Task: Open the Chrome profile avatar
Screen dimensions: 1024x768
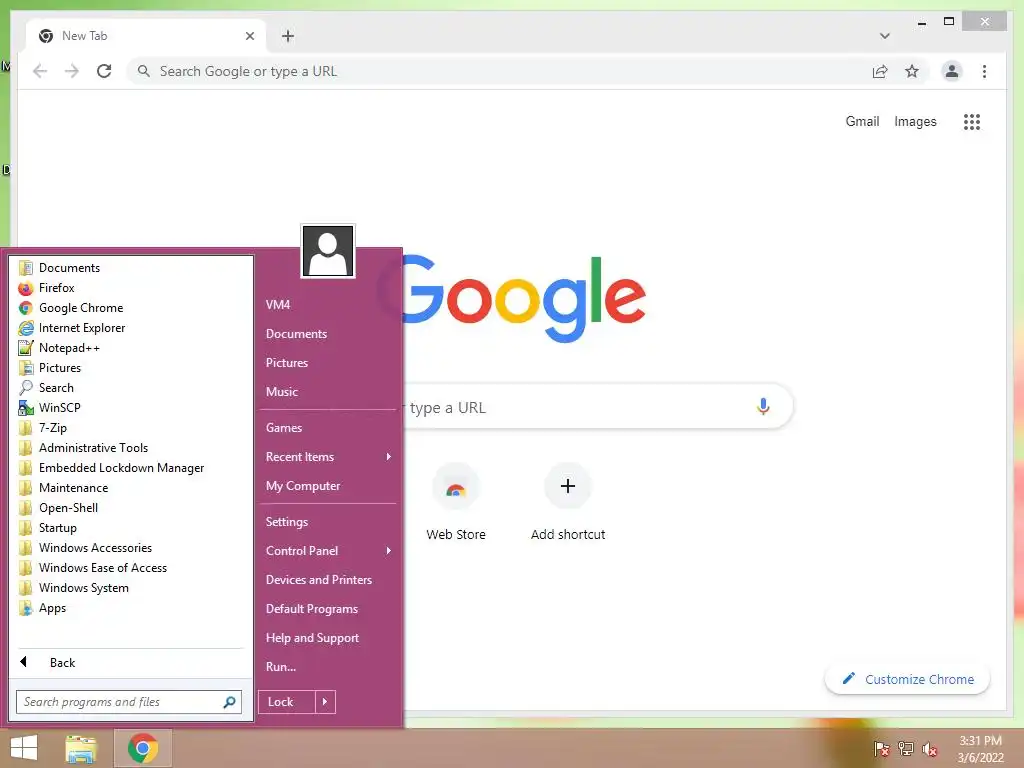Action: coord(952,71)
